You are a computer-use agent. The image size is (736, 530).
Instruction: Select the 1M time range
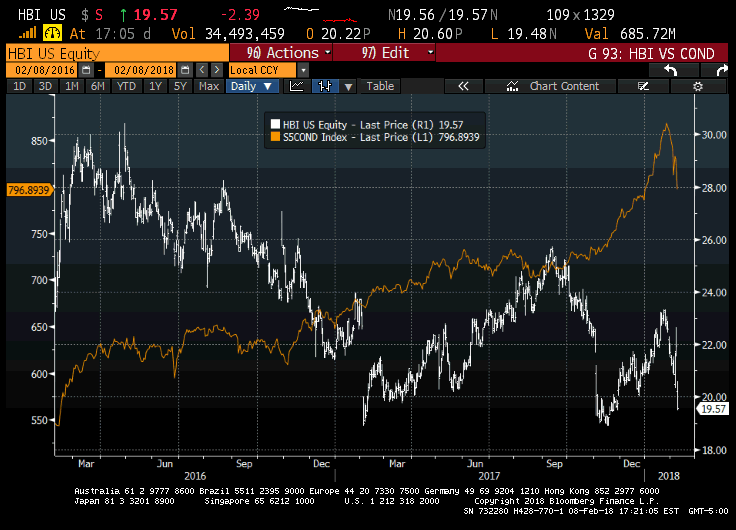(x=72, y=86)
